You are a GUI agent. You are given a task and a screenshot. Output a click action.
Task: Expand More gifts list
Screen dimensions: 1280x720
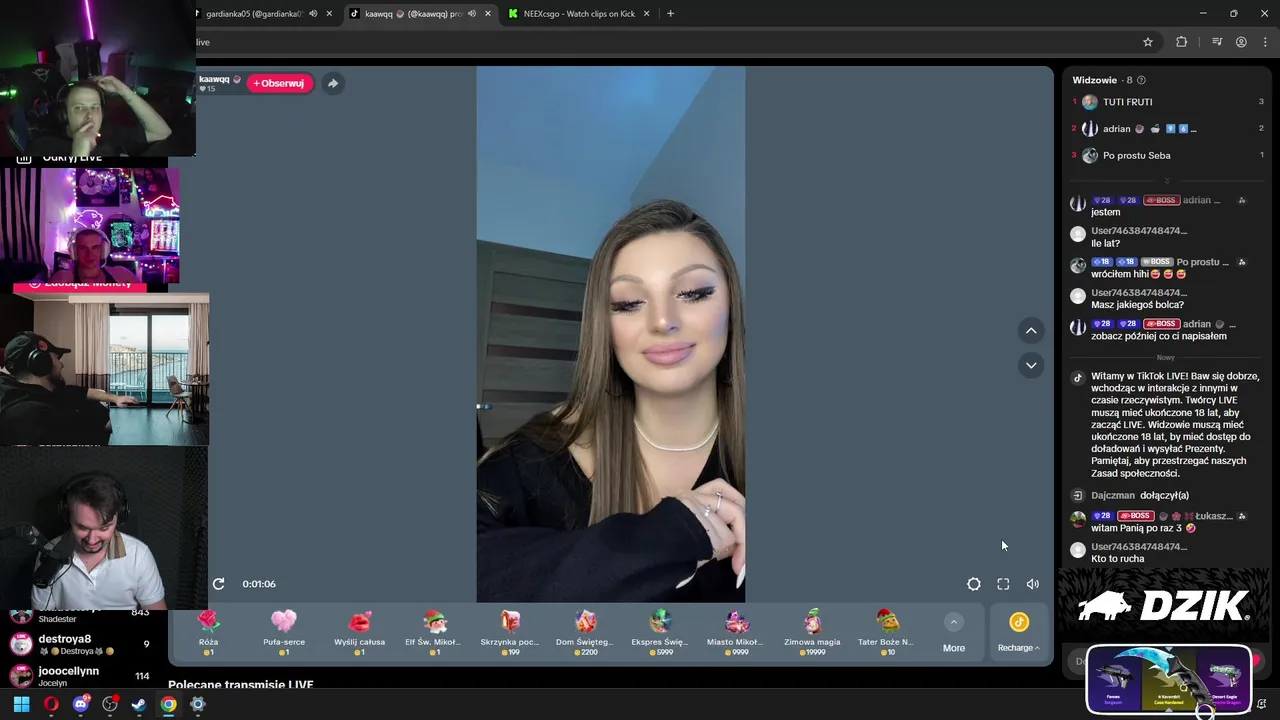tap(954, 634)
